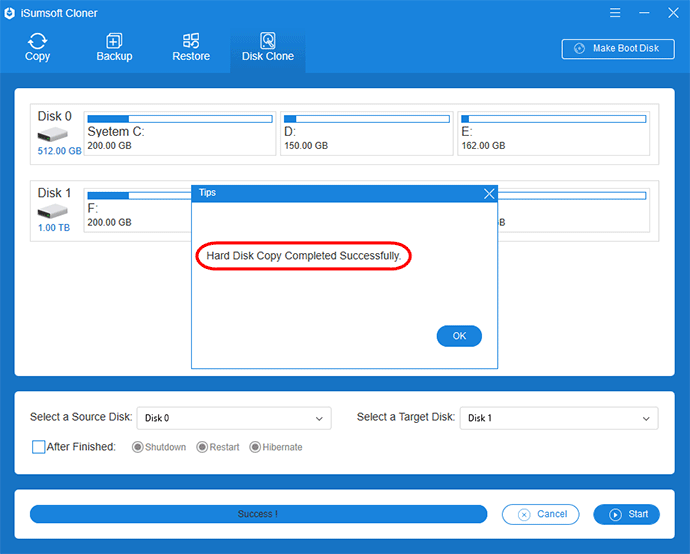Screen dimensions: 690x554
Task: Click OK in the Tips dialog
Action: point(459,336)
